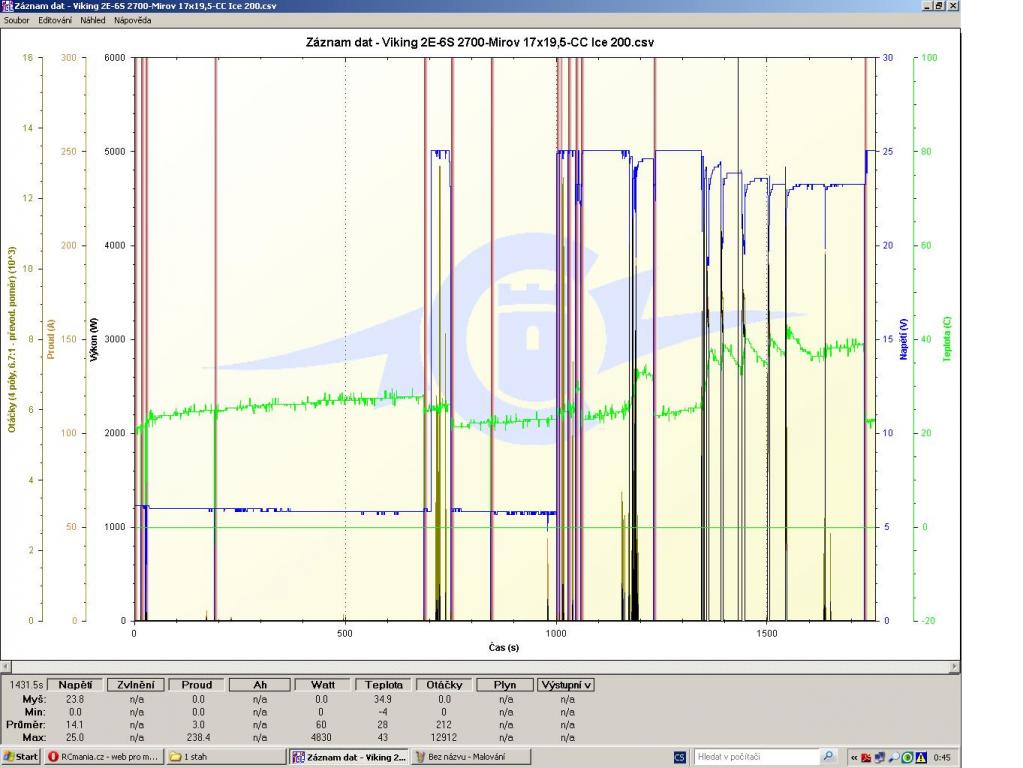This screenshot has width=1023, height=768.
Task: Click the CS language indicator on taskbar
Action: (681, 757)
